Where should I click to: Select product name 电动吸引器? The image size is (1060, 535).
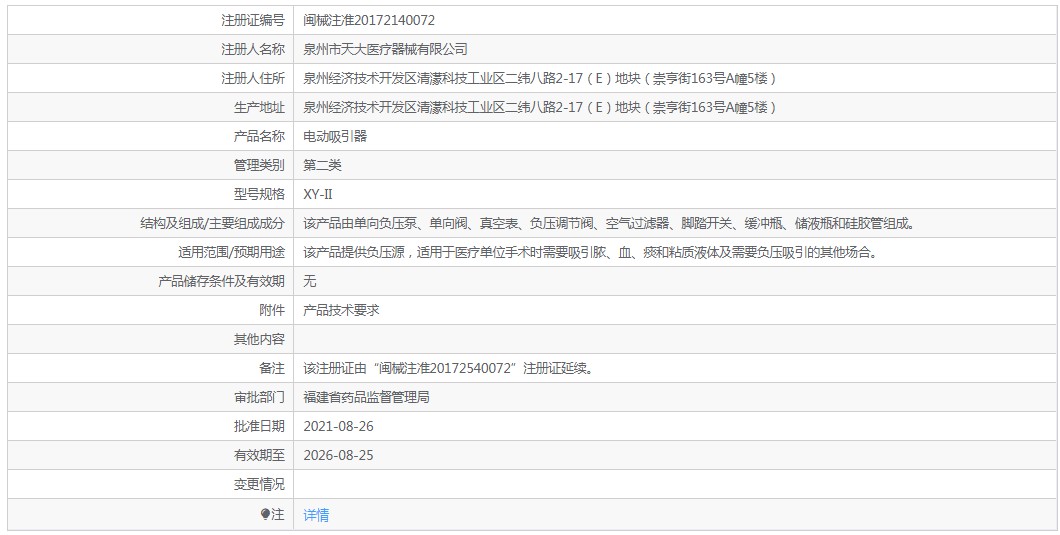(335, 137)
